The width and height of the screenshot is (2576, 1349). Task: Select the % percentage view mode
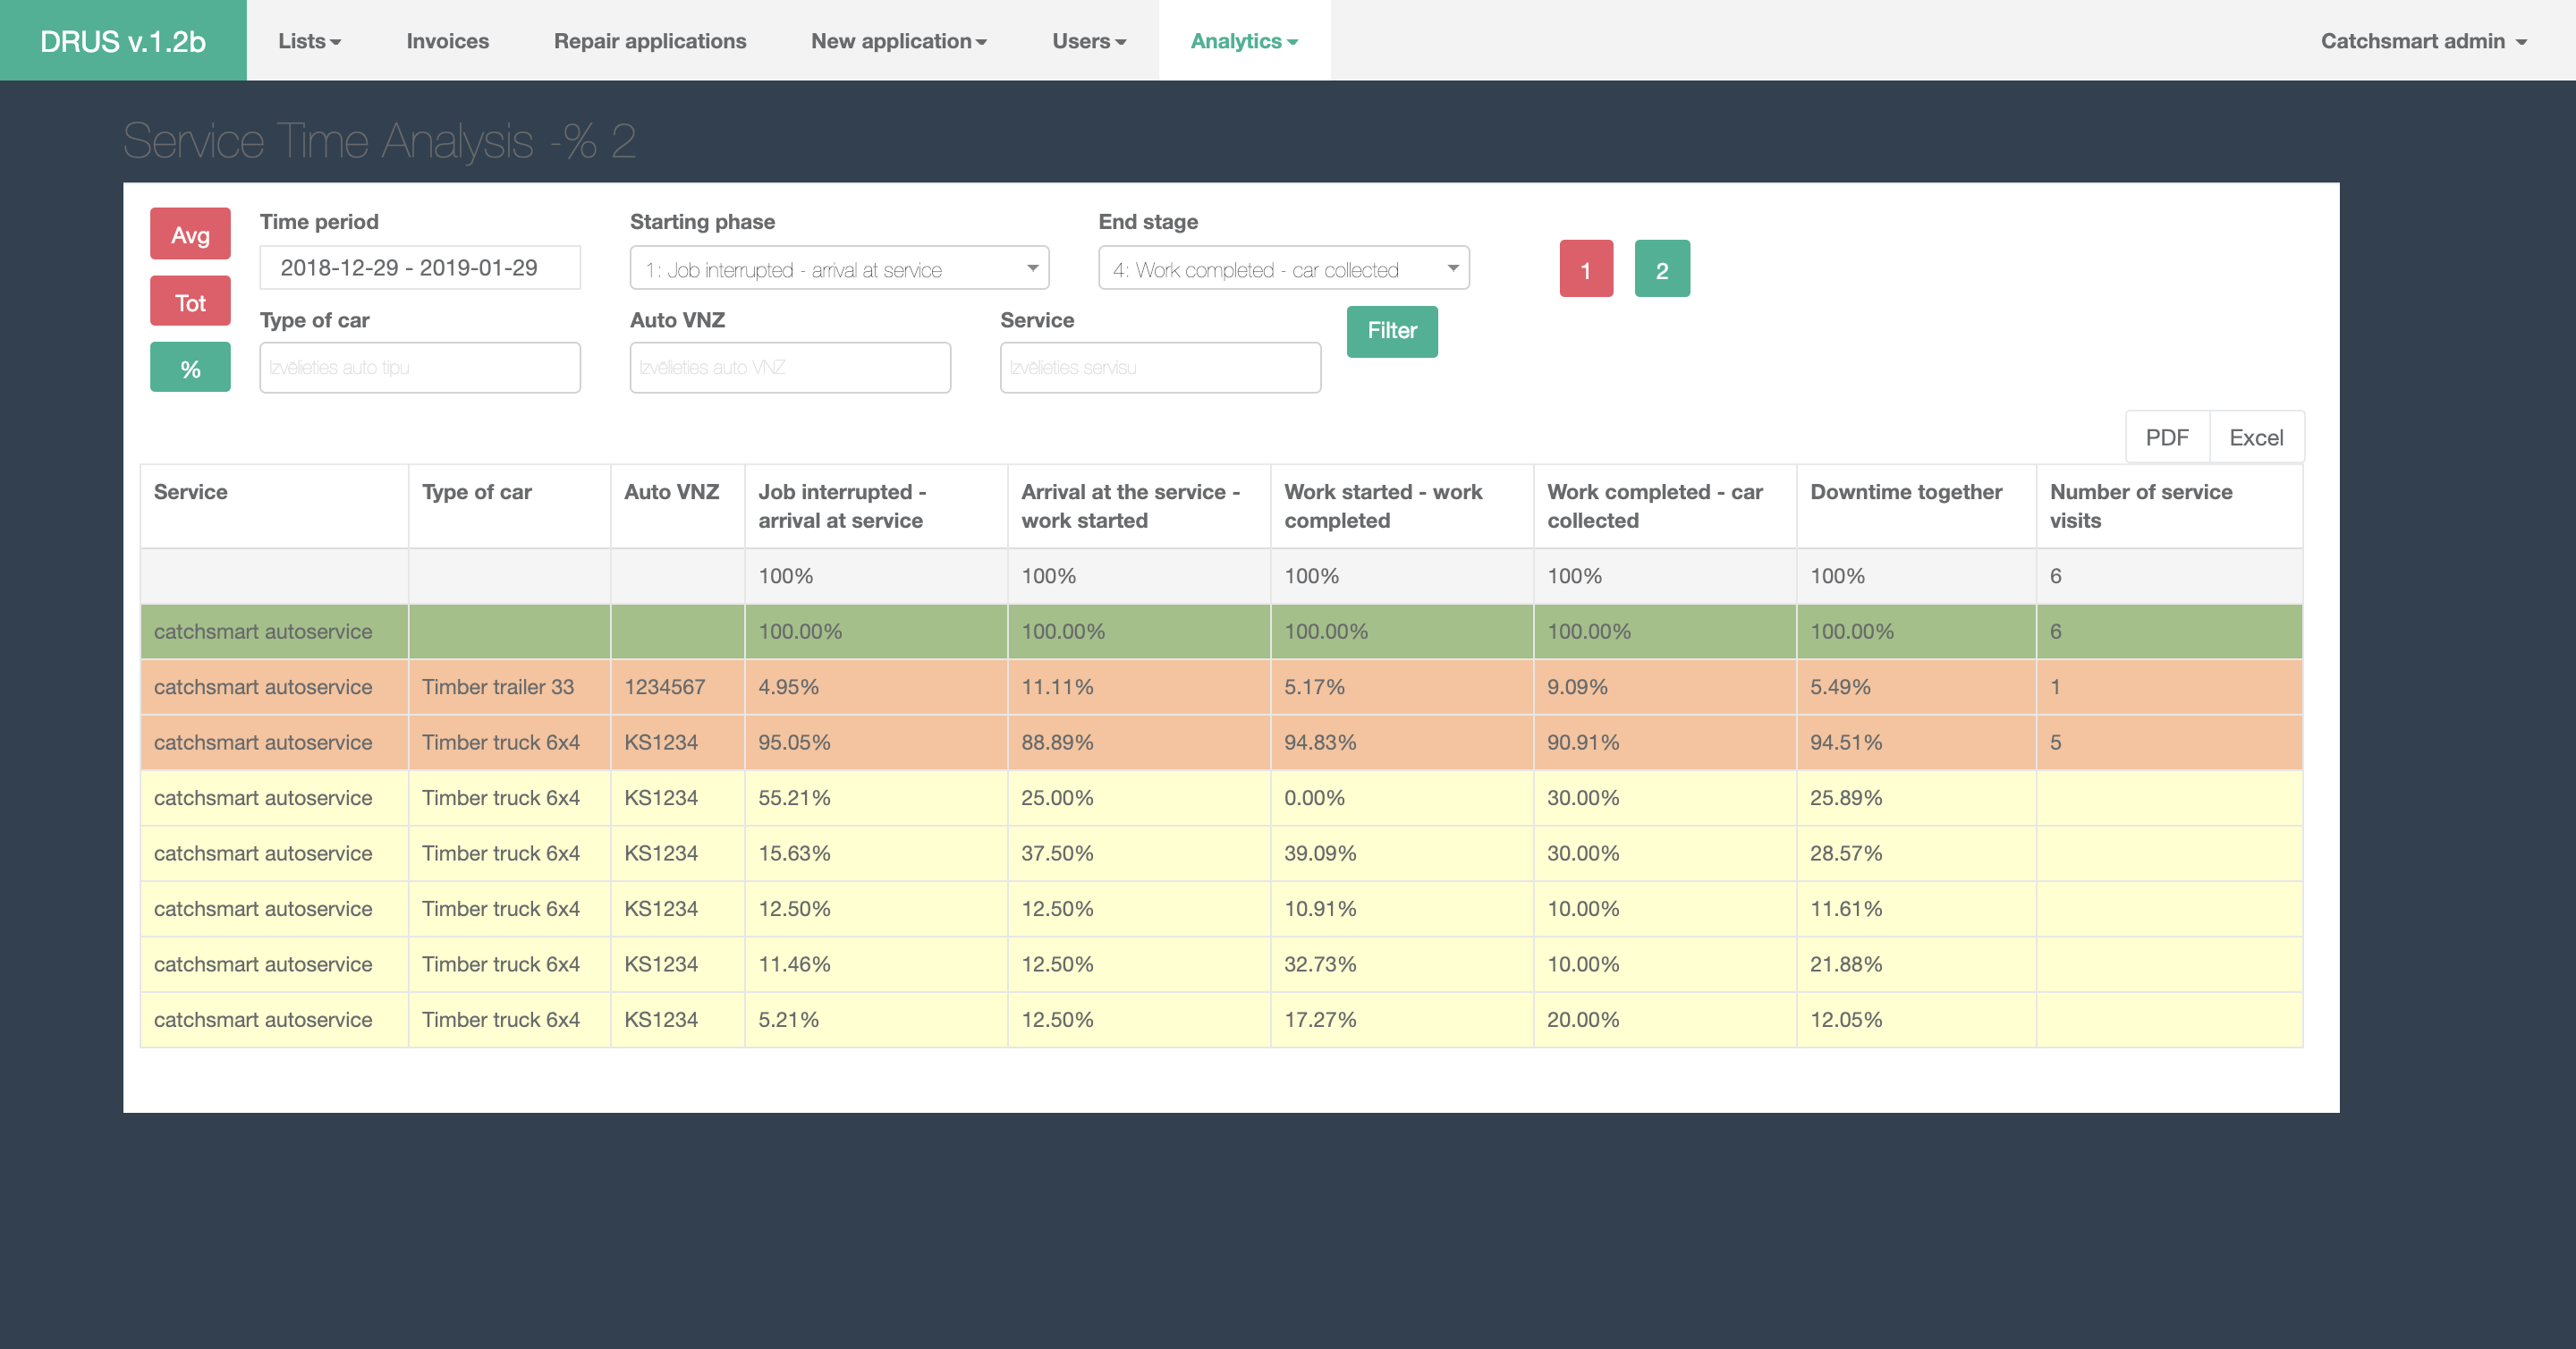pyautogui.click(x=190, y=368)
